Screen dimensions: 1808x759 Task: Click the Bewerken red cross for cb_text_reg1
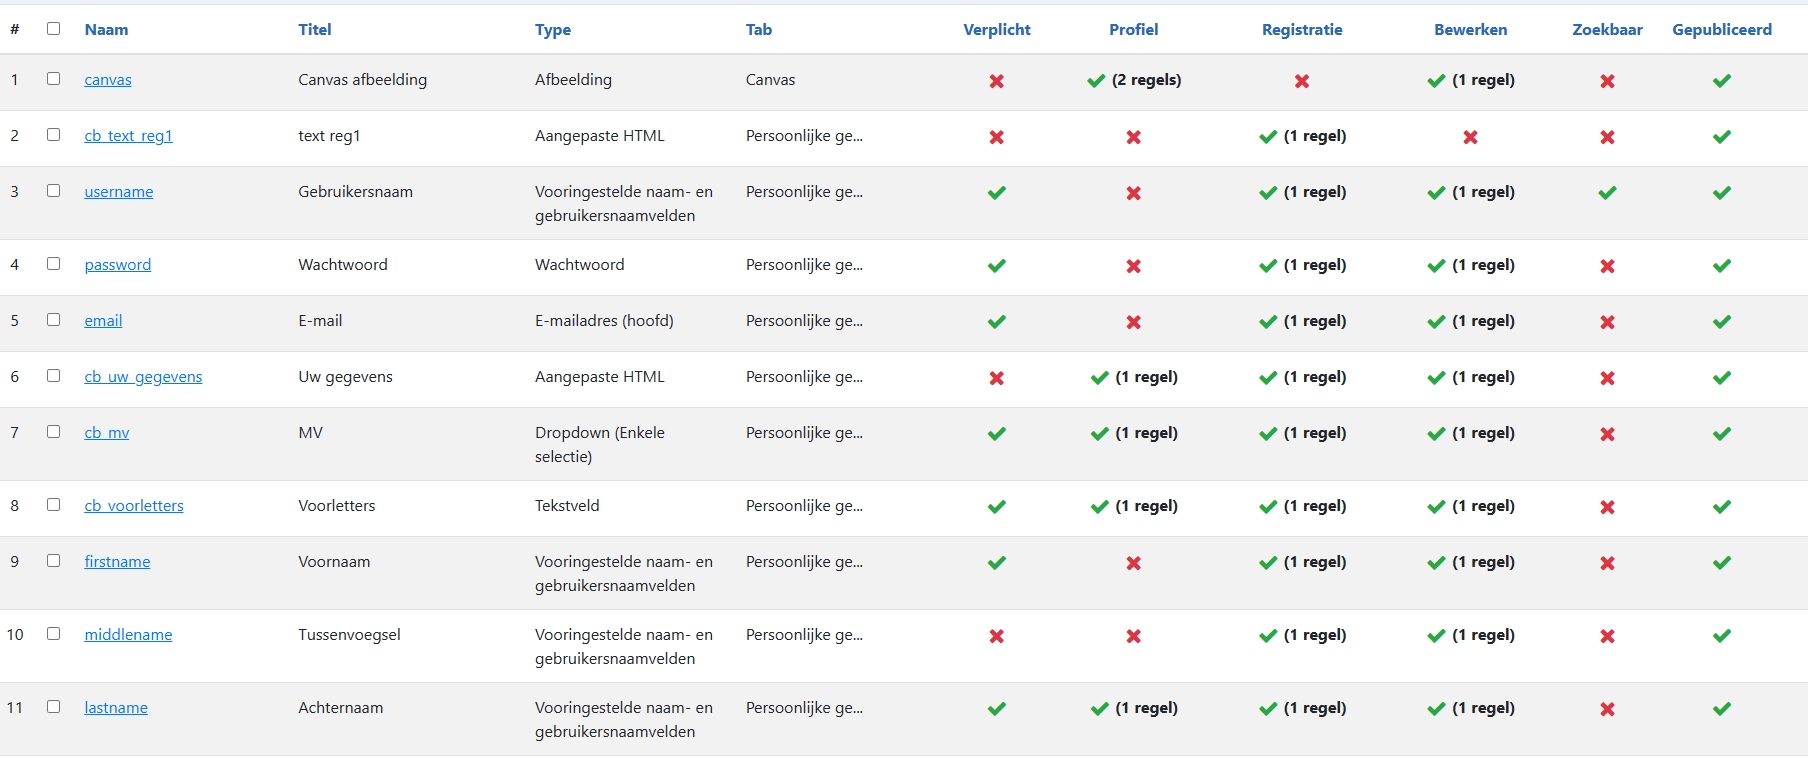1470,137
